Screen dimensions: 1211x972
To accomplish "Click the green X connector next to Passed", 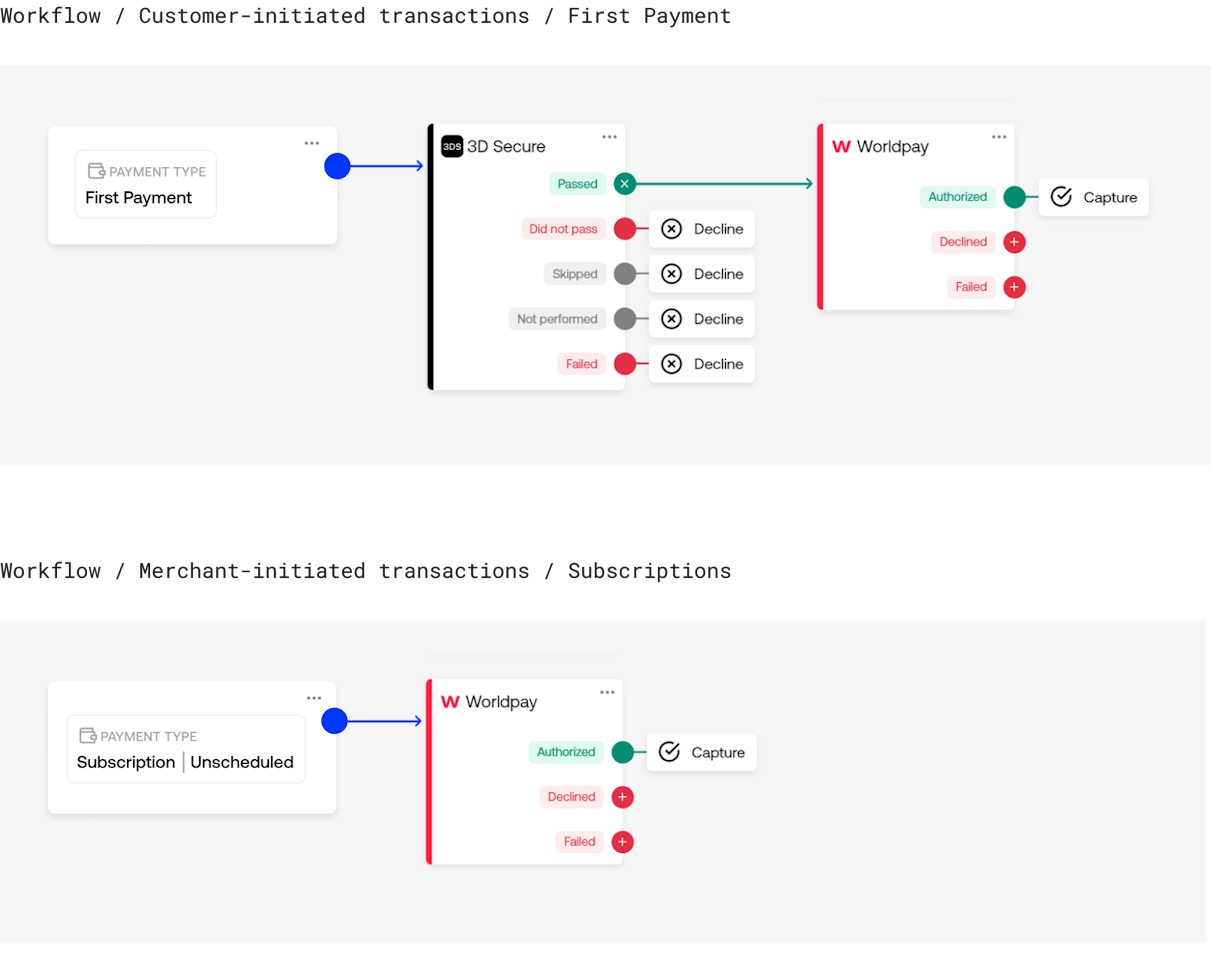I will pos(625,184).
